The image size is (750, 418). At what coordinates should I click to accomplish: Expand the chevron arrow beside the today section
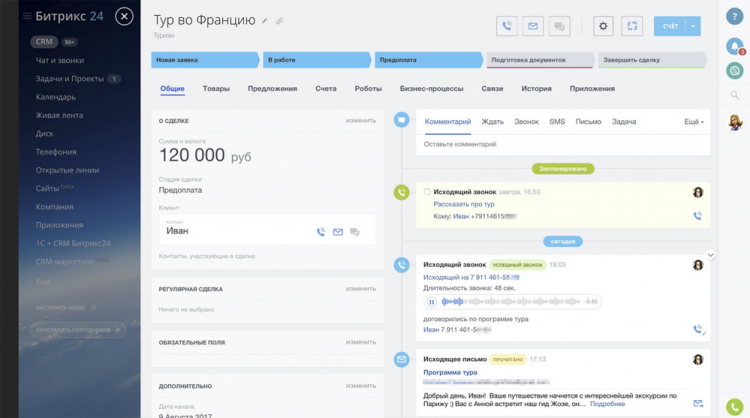[710, 255]
